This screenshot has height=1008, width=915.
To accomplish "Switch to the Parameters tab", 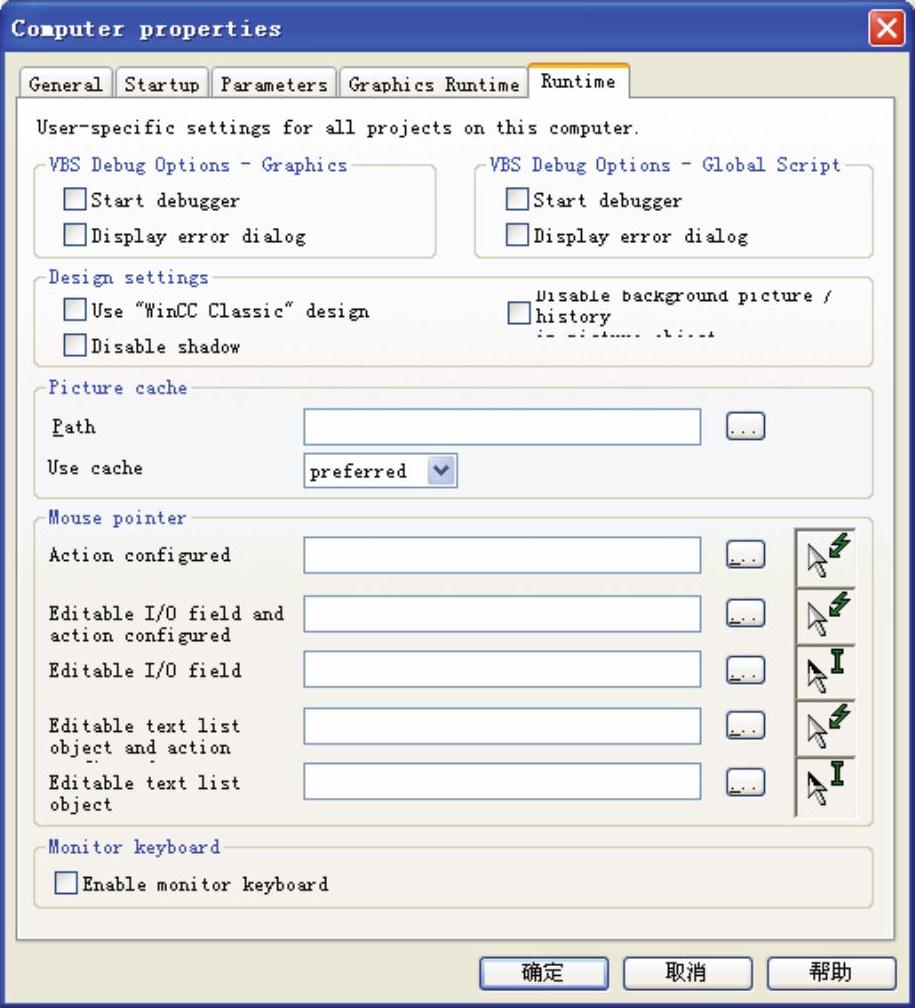I will pos(274,84).
